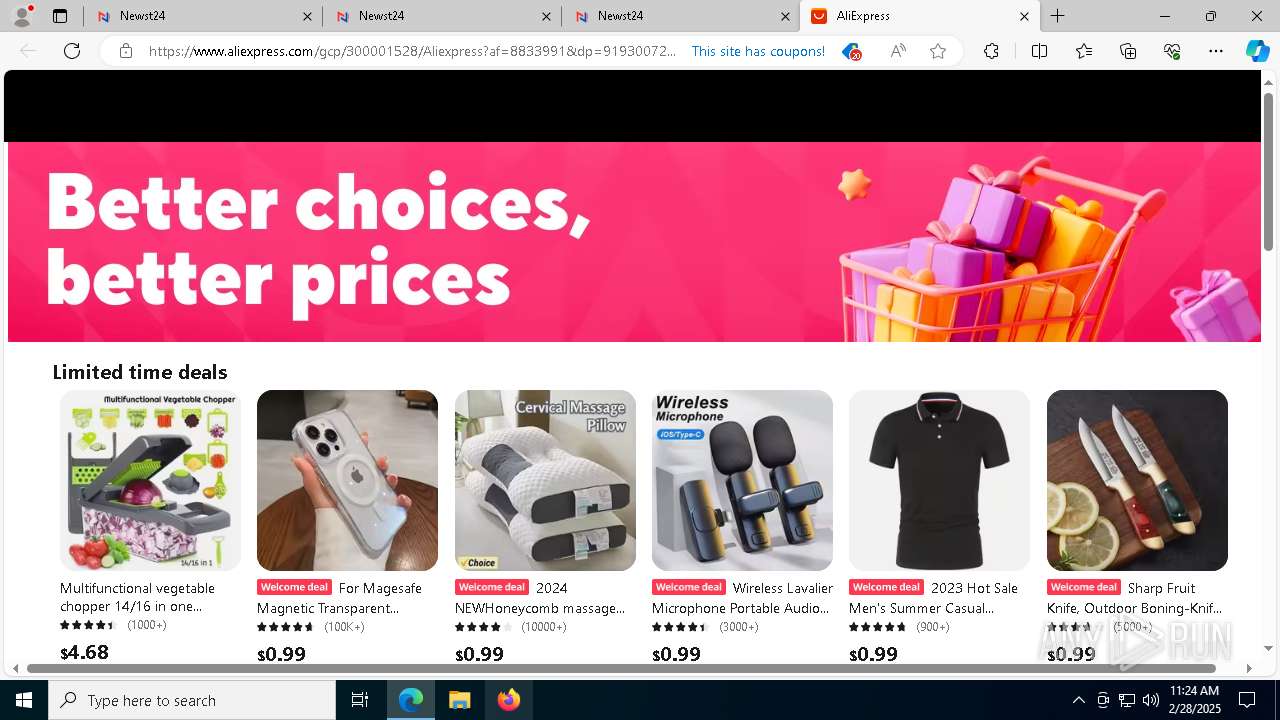
Task: Open Extensions puzzle icon
Action: [991, 51]
